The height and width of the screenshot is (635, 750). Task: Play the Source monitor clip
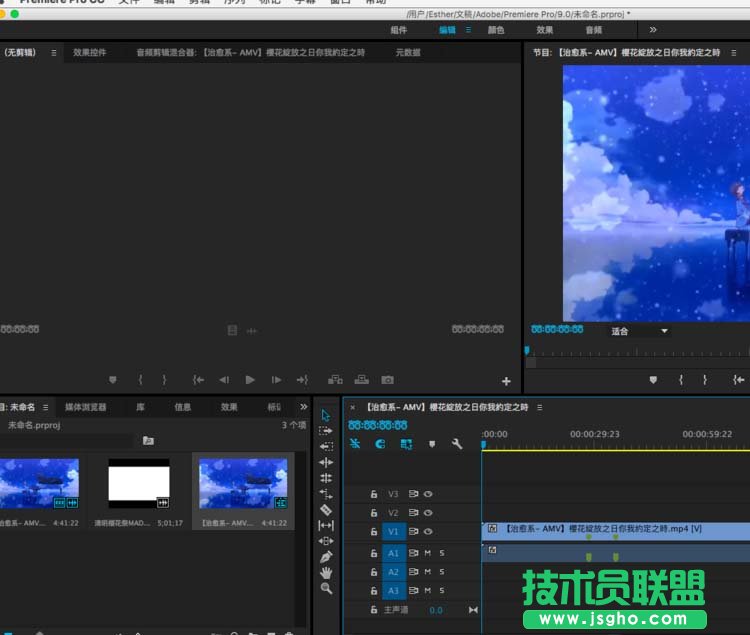tap(250, 380)
